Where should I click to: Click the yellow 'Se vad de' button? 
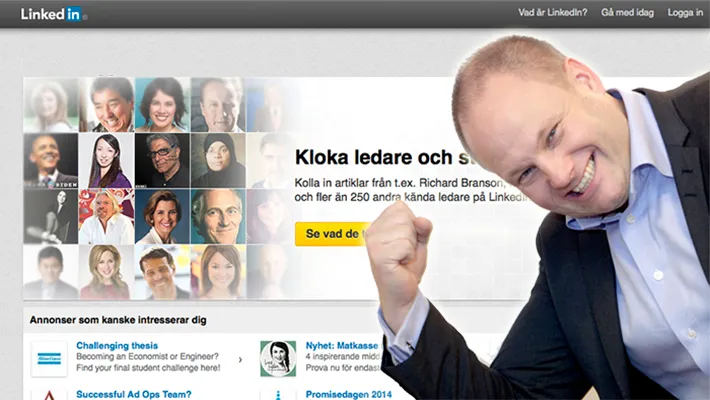click(x=332, y=234)
